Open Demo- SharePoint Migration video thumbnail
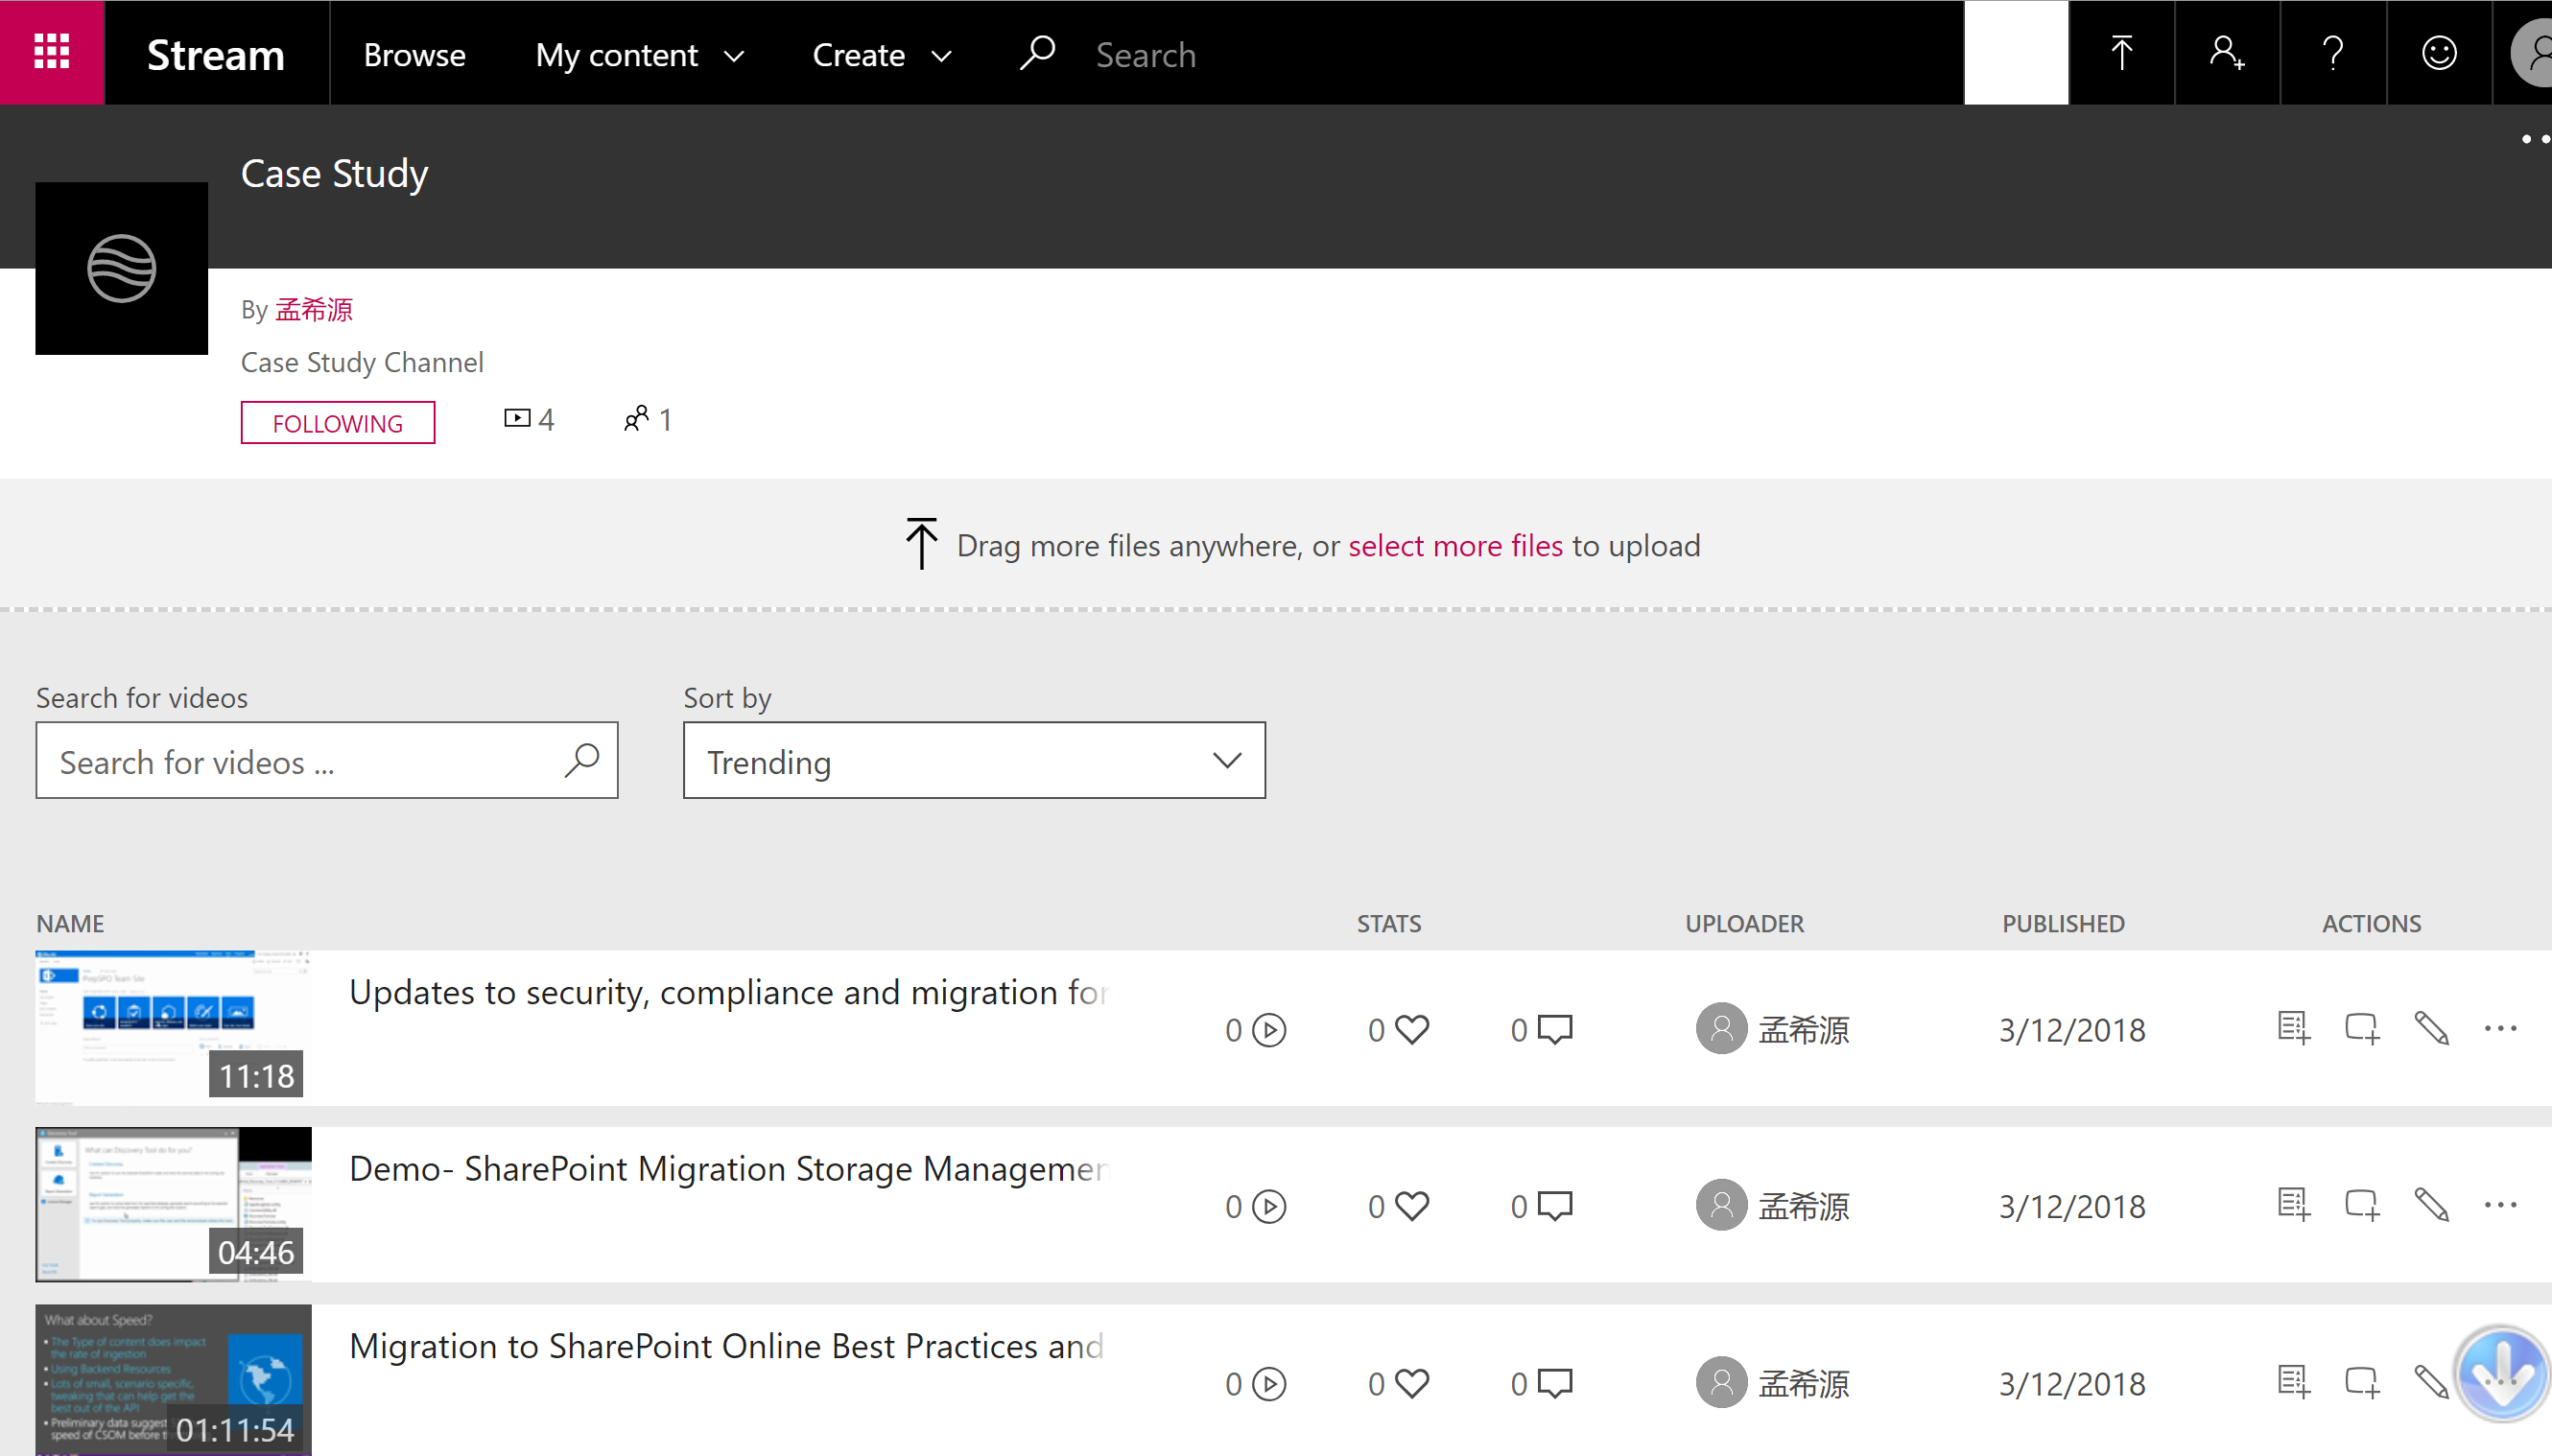The width and height of the screenshot is (2552, 1456). [173, 1204]
